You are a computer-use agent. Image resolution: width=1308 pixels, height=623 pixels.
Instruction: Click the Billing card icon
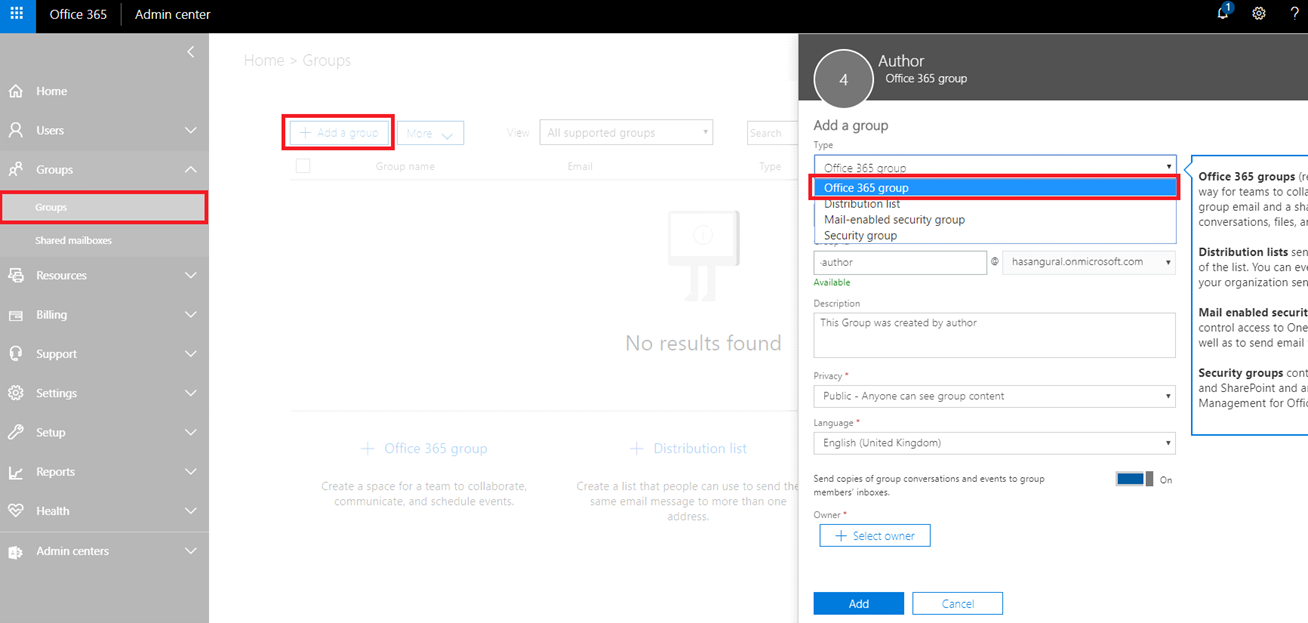click(16, 315)
